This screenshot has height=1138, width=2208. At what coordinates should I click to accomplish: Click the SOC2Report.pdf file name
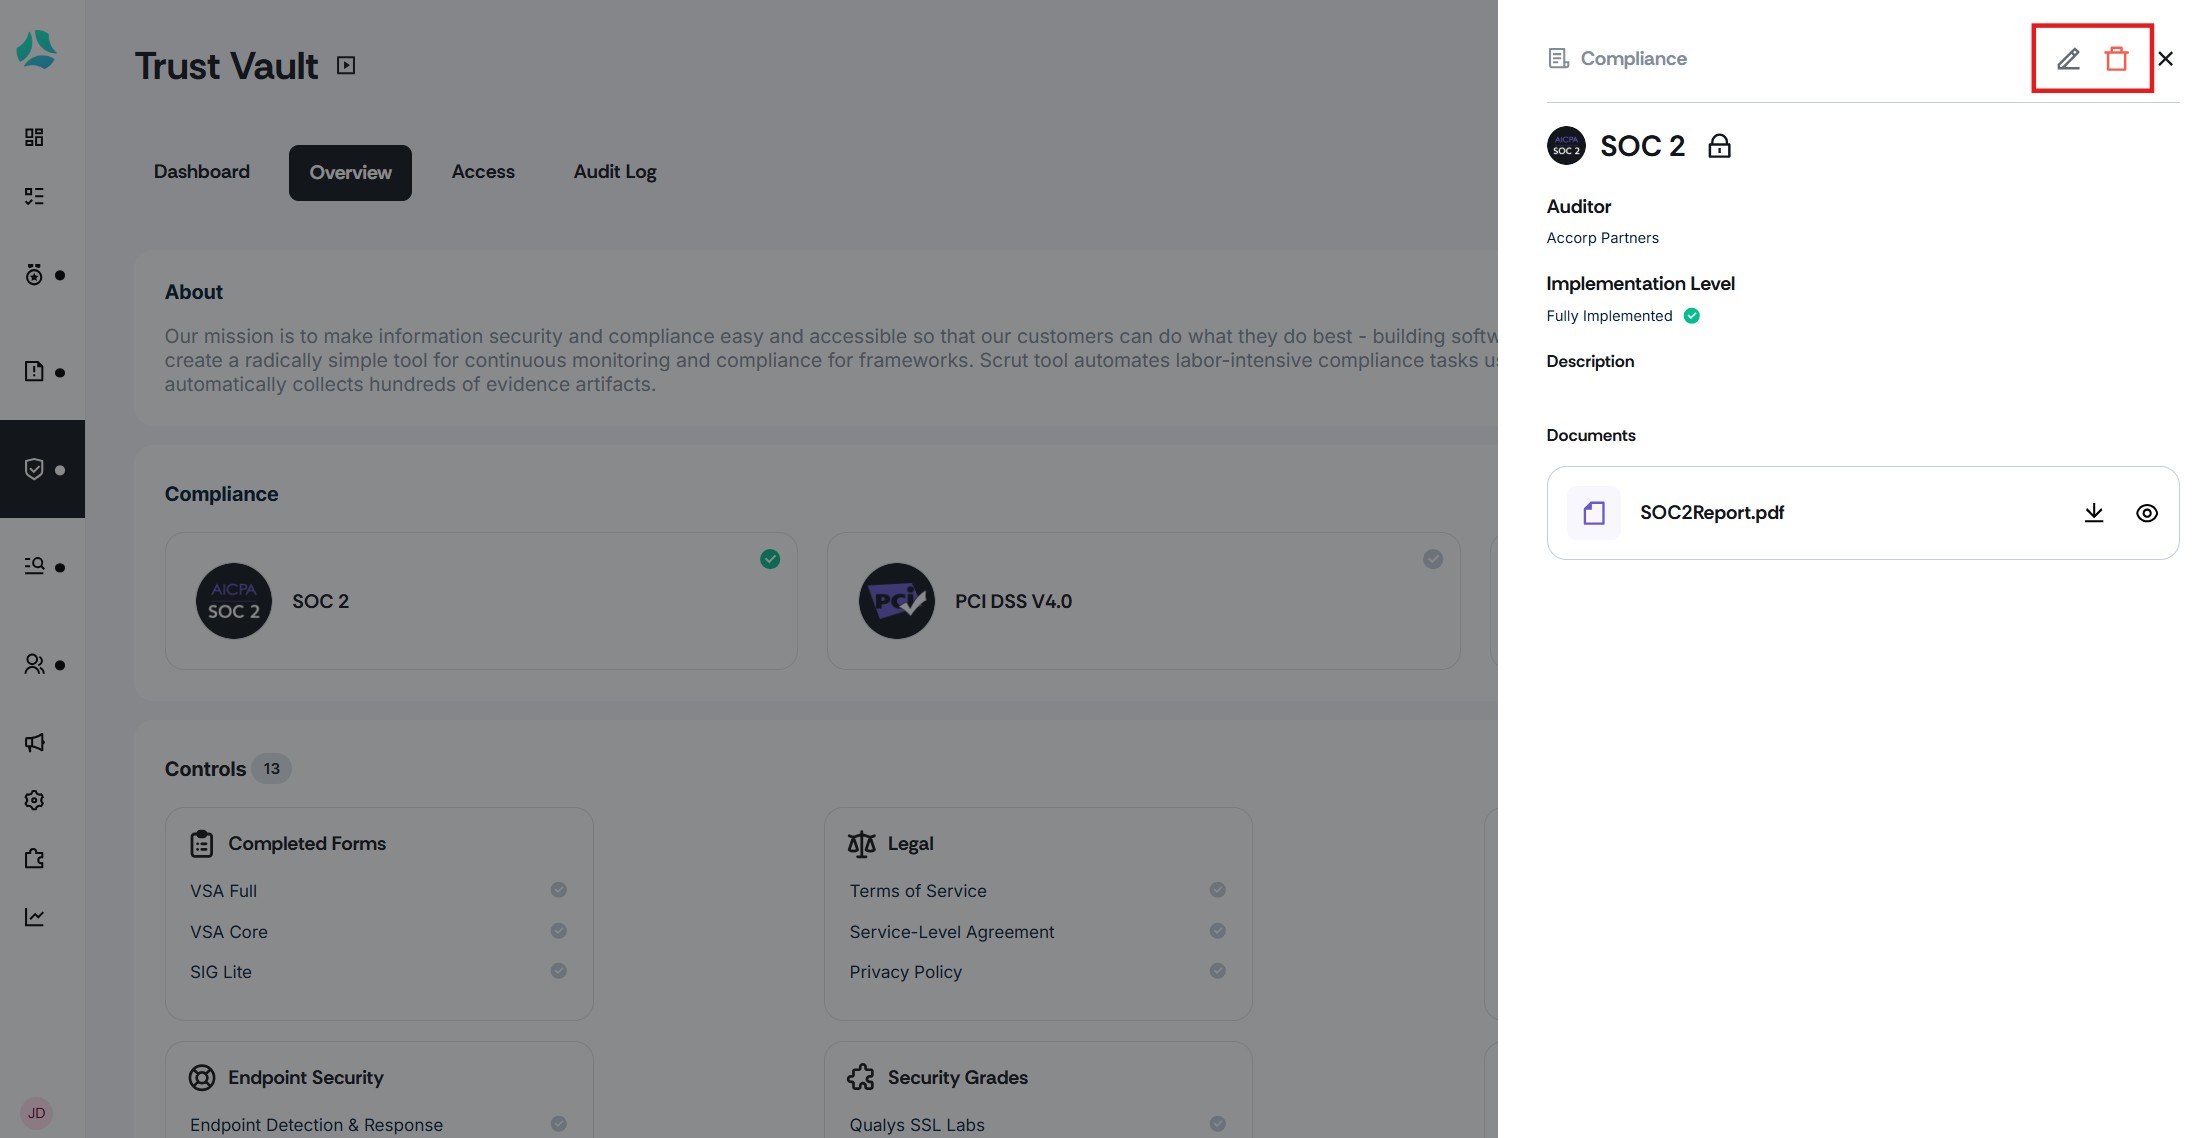point(1712,513)
